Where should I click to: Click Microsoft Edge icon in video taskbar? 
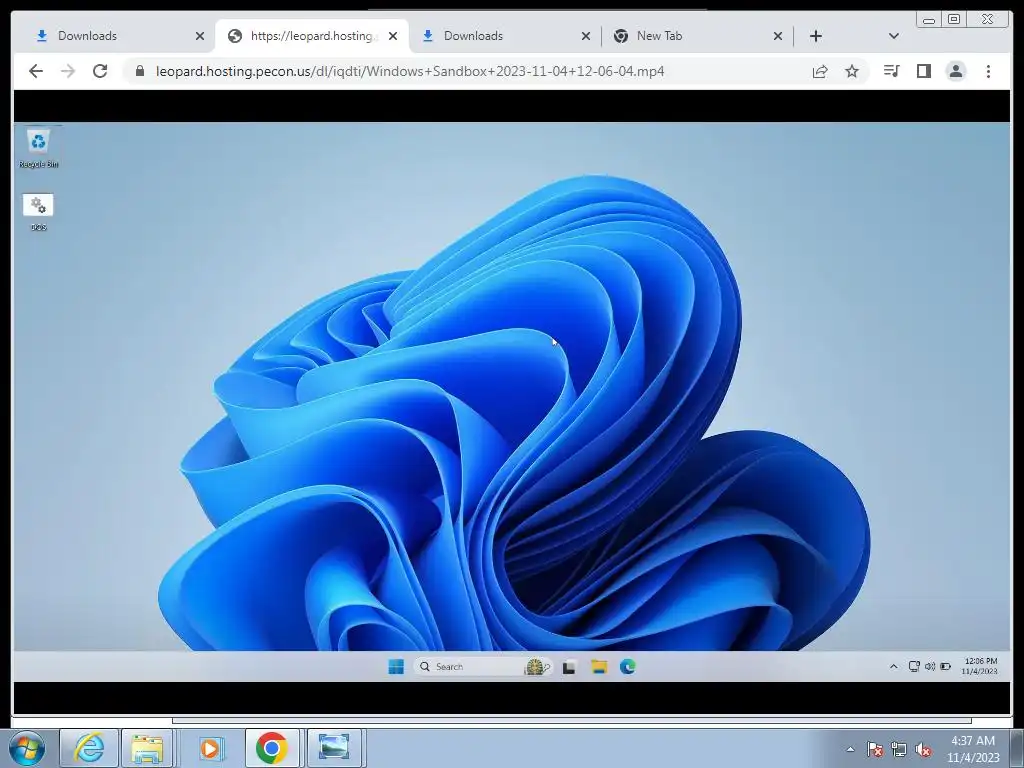pos(628,667)
